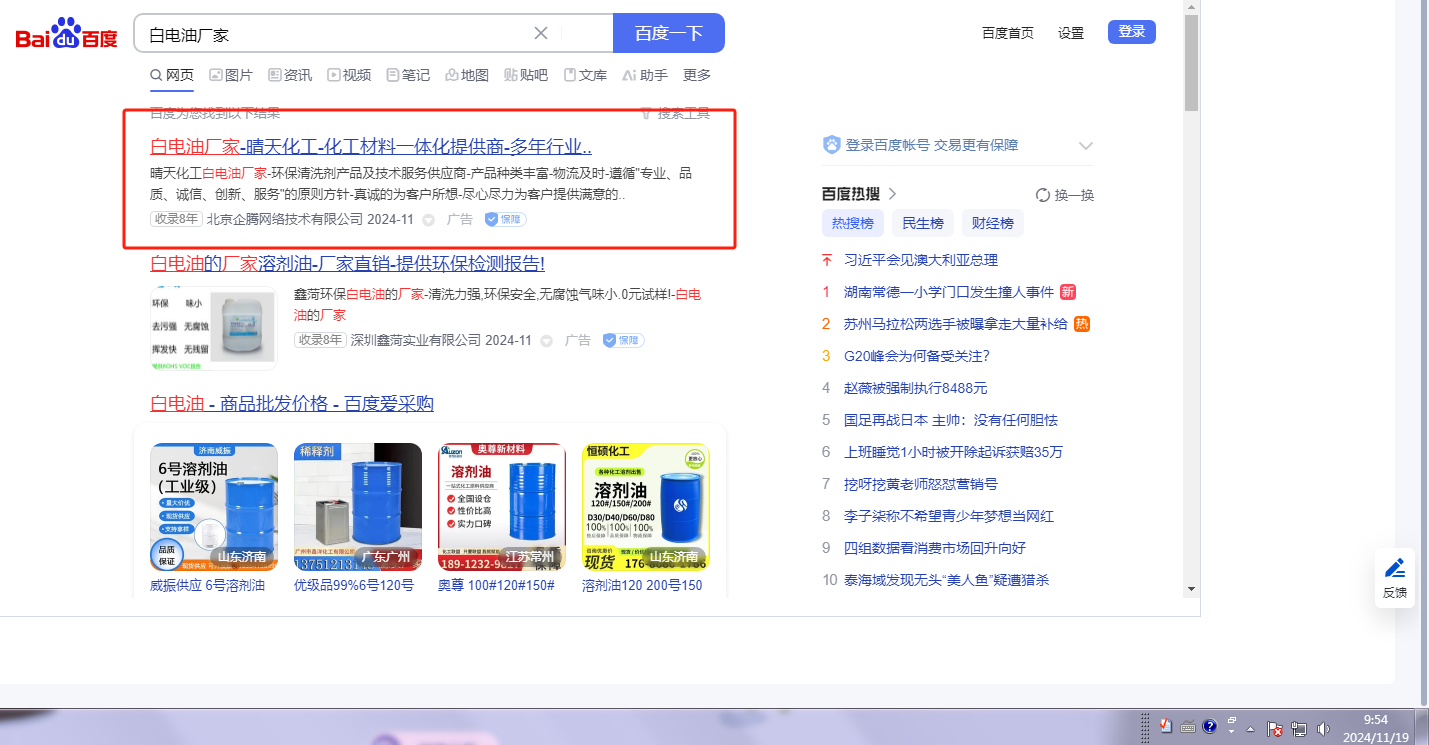Viewport: 1429px width, 745px height.
Task: Switch to the 文库 tab
Action: (x=585, y=75)
